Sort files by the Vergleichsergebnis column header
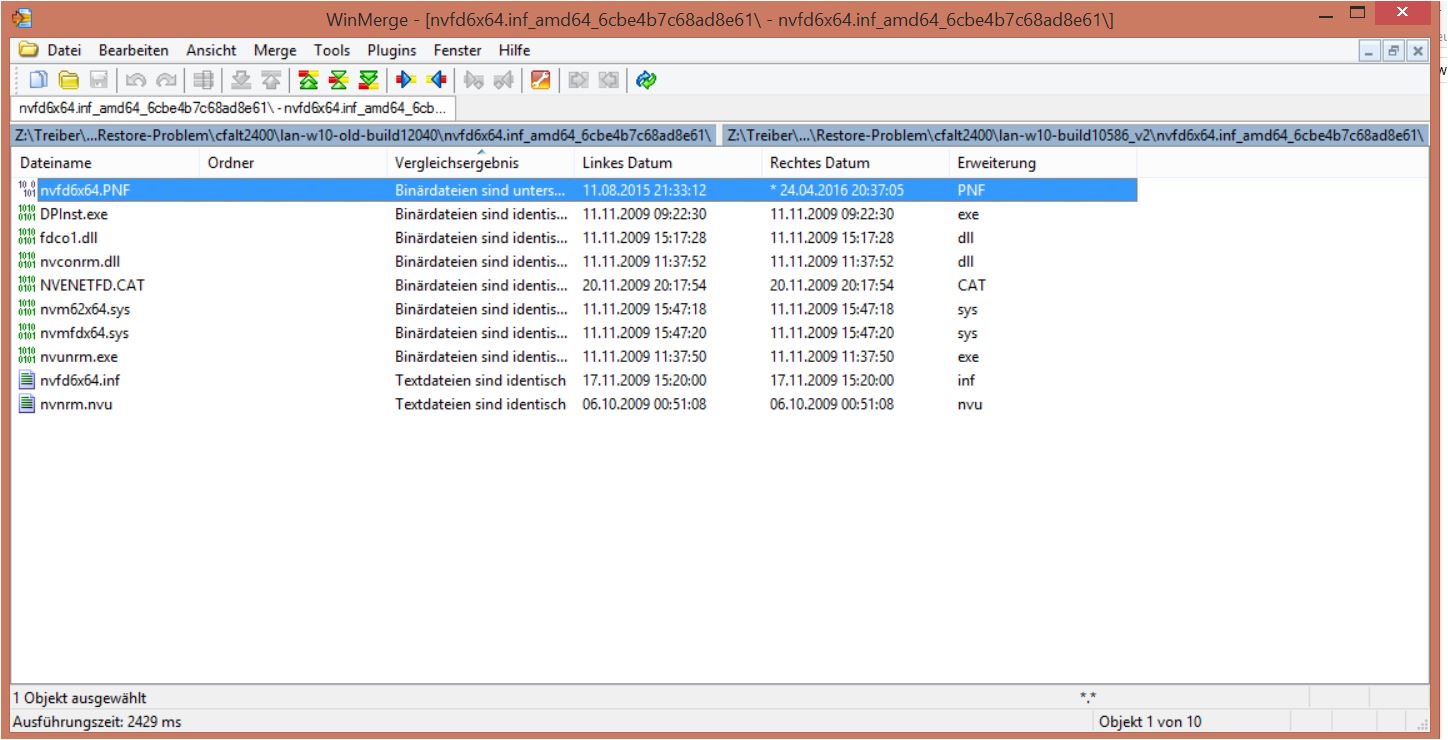 point(460,162)
